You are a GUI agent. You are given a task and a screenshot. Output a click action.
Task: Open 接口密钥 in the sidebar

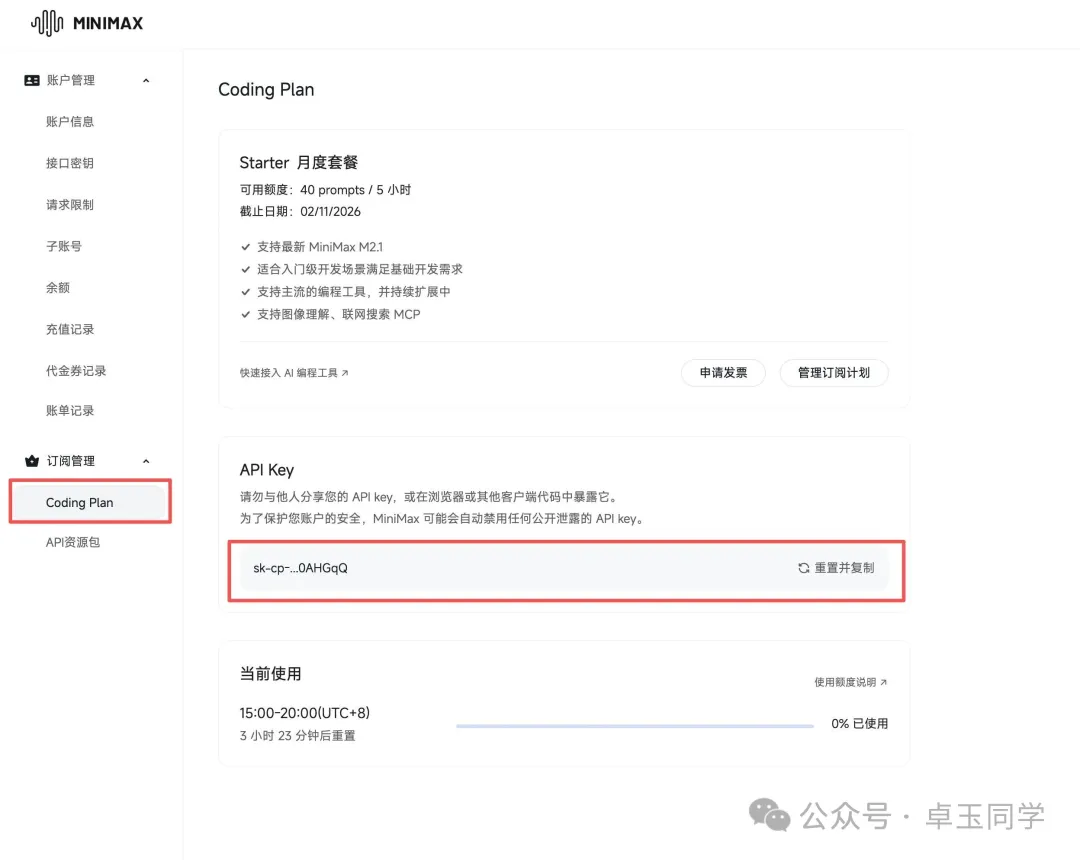click(70, 163)
